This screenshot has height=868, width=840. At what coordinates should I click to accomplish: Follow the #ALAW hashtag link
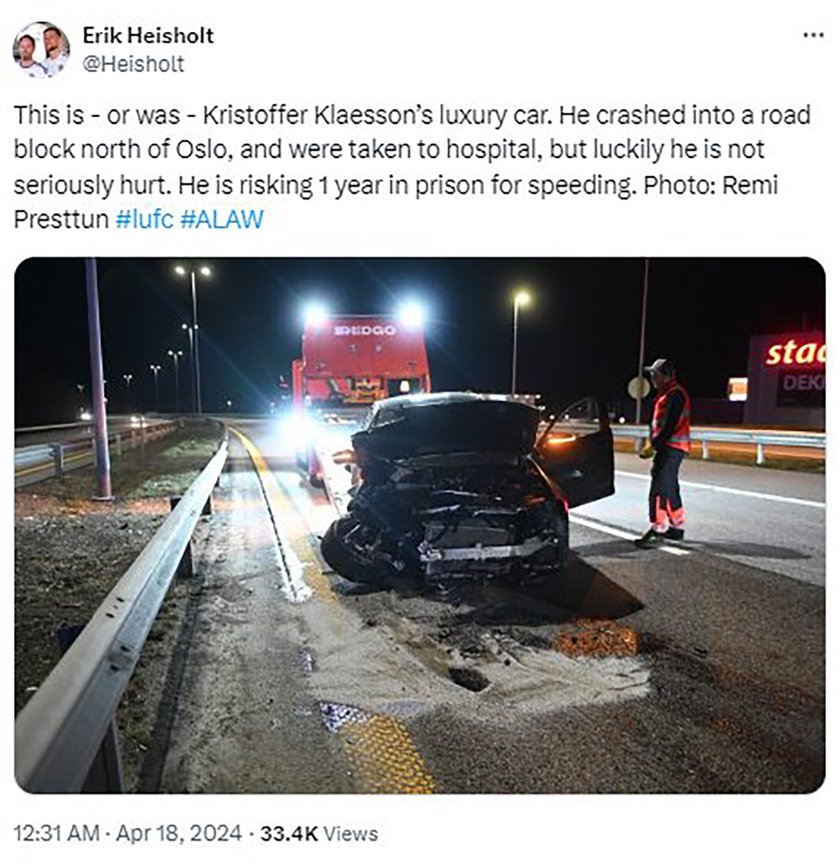pyautogui.click(x=221, y=219)
